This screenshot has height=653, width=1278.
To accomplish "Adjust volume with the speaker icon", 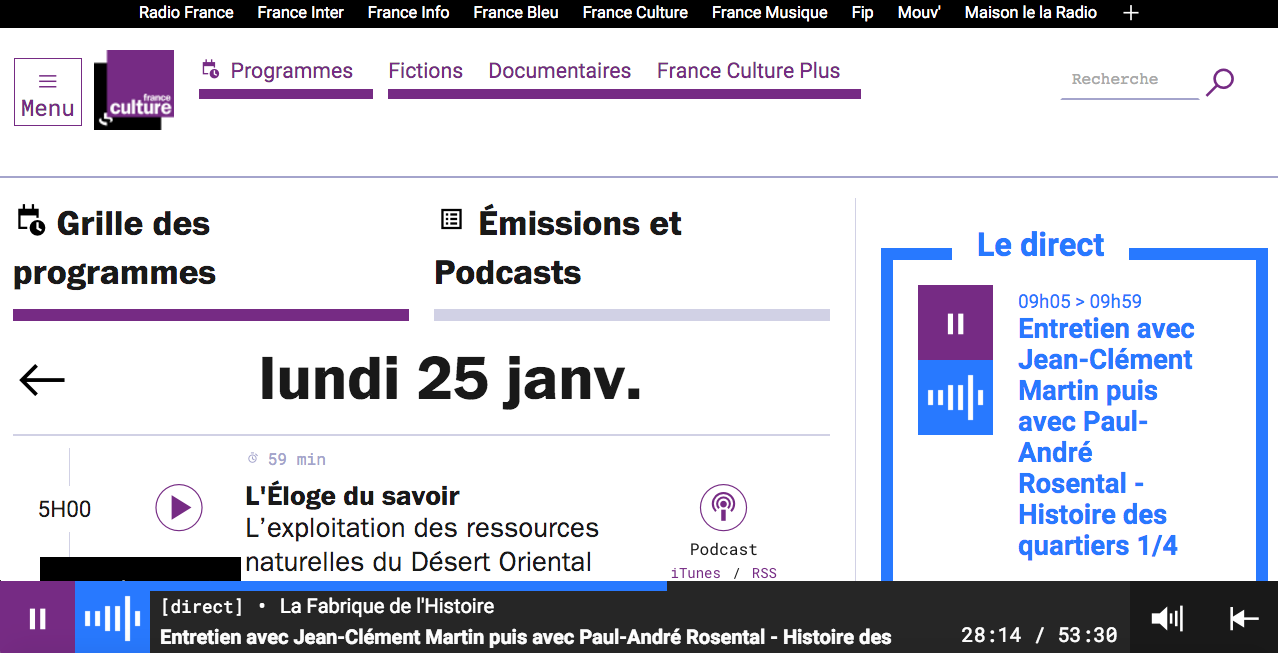I will [x=1165, y=617].
